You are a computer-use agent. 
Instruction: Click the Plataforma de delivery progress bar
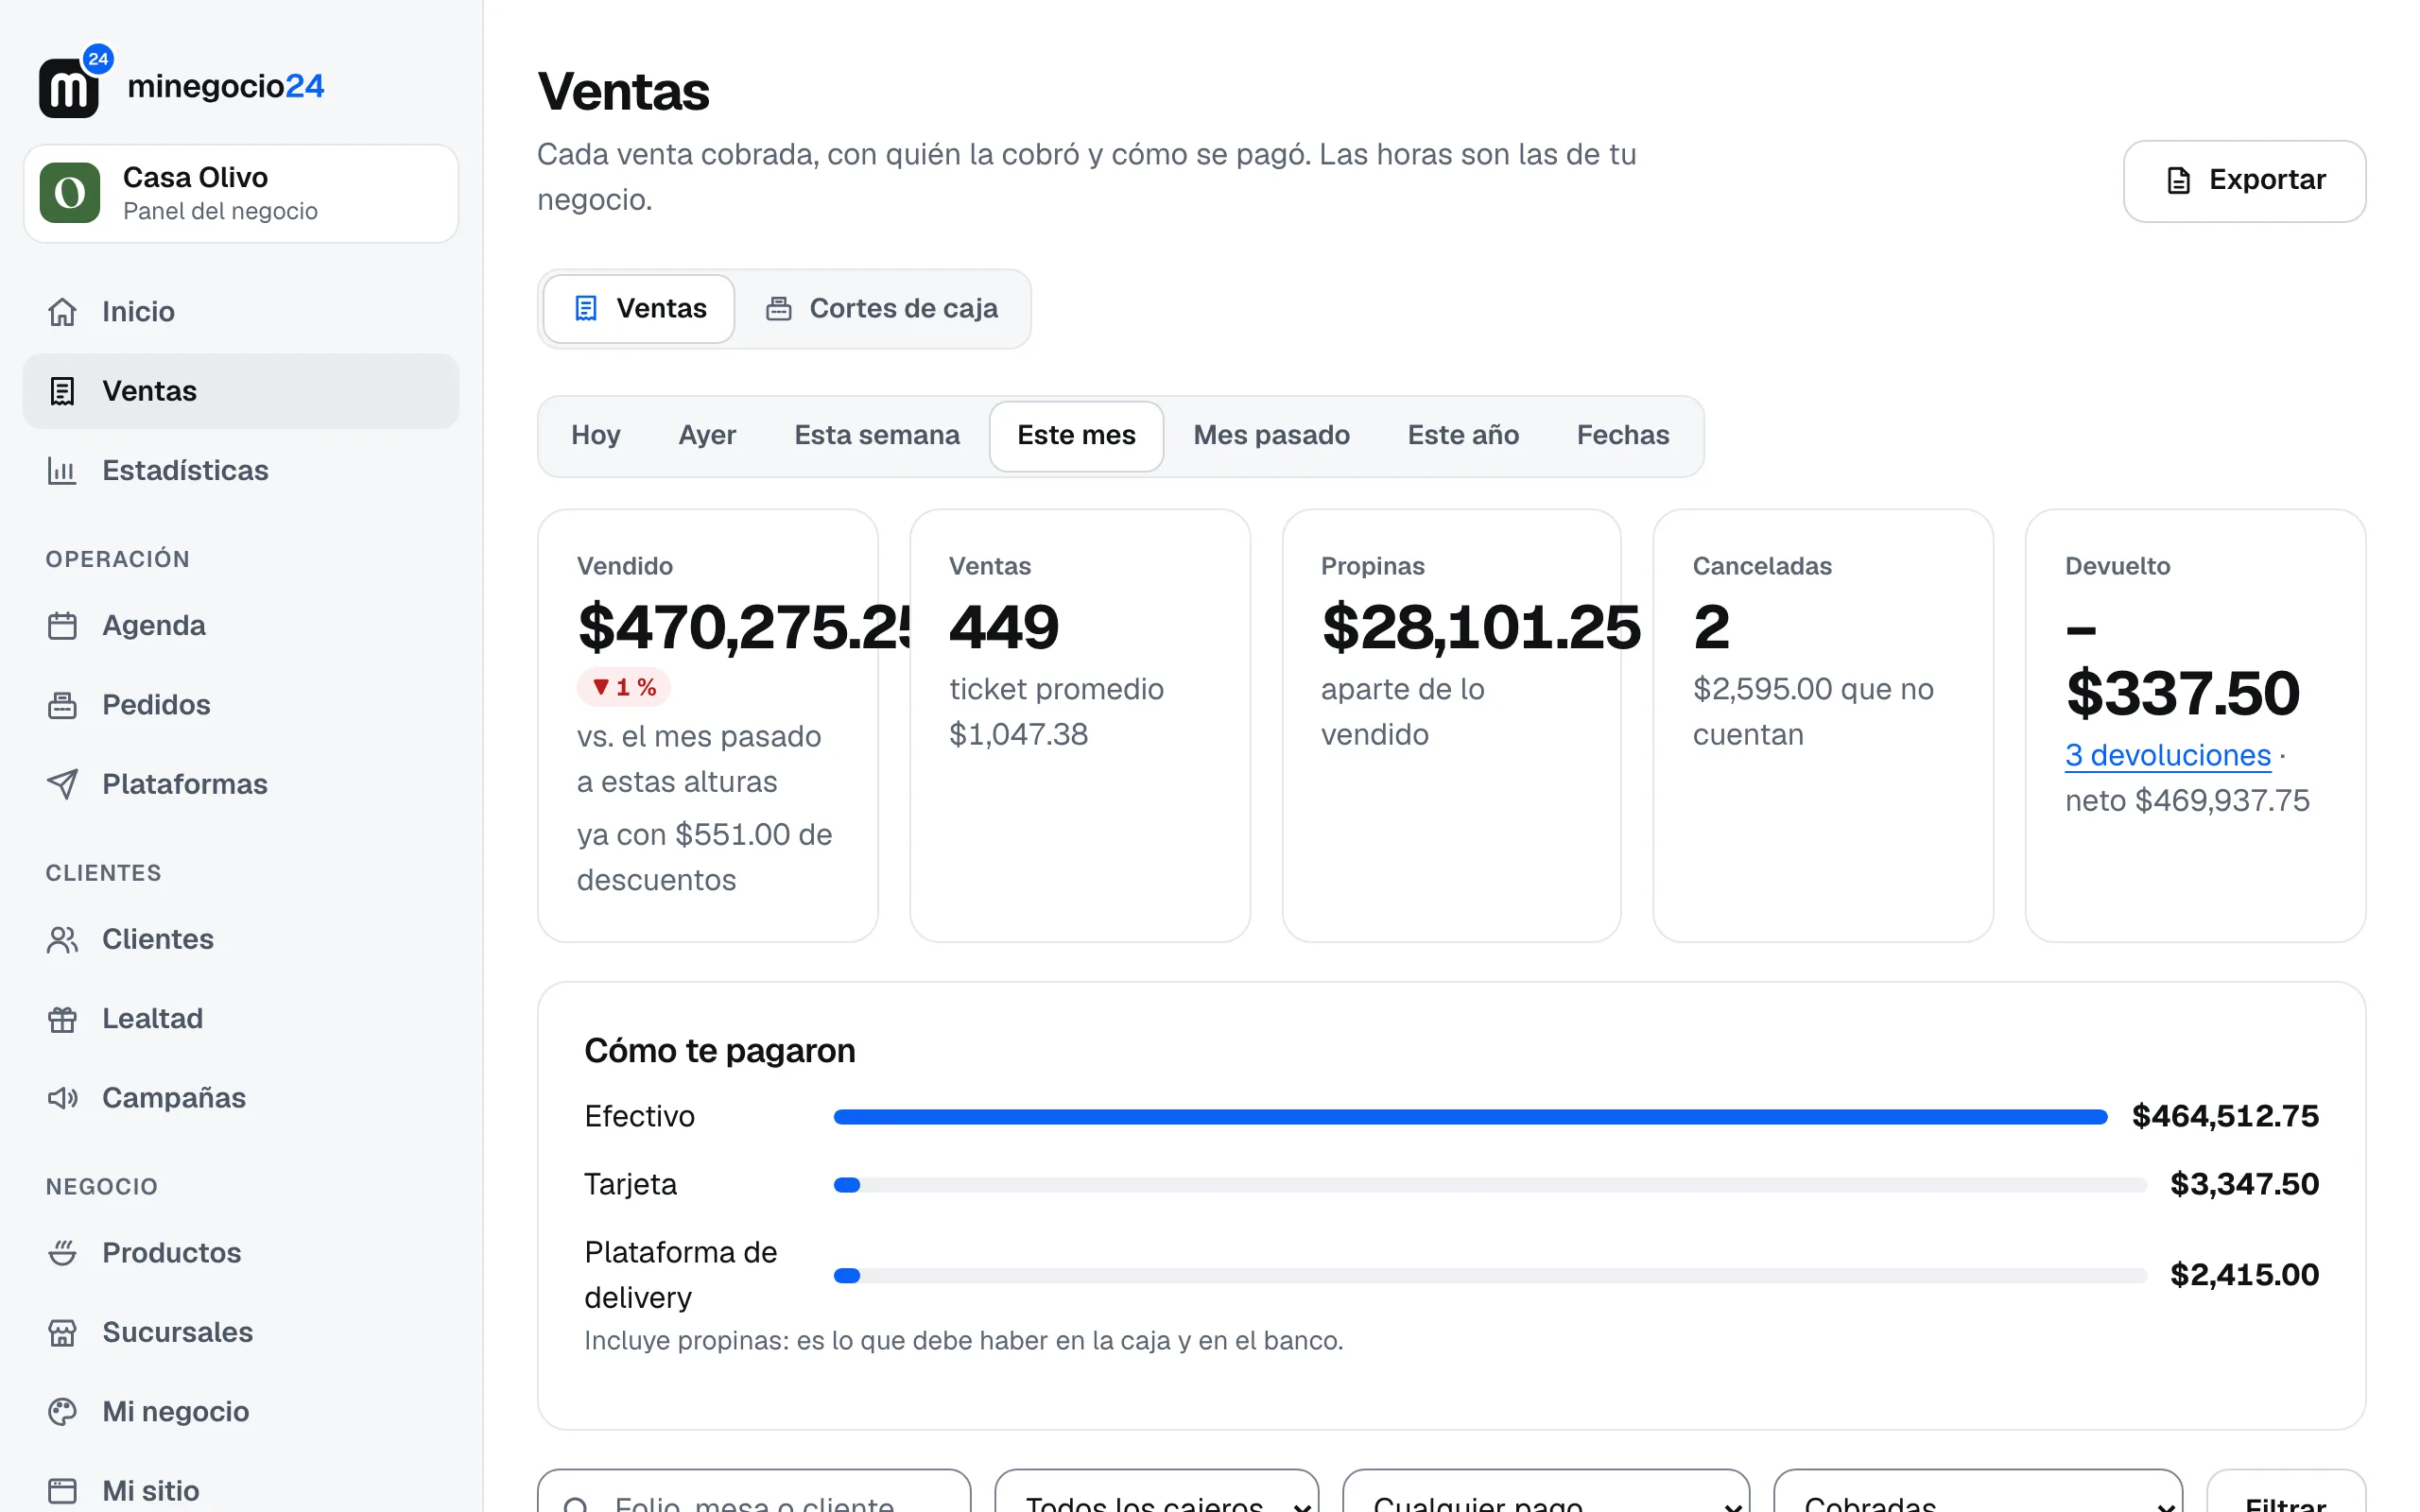(x=1490, y=1276)
